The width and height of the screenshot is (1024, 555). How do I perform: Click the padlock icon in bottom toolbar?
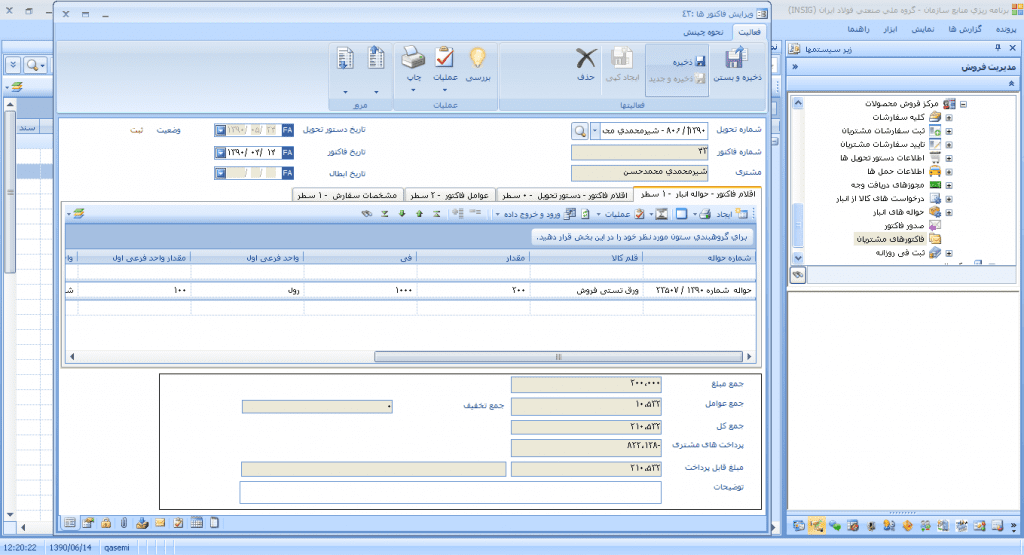105,522
